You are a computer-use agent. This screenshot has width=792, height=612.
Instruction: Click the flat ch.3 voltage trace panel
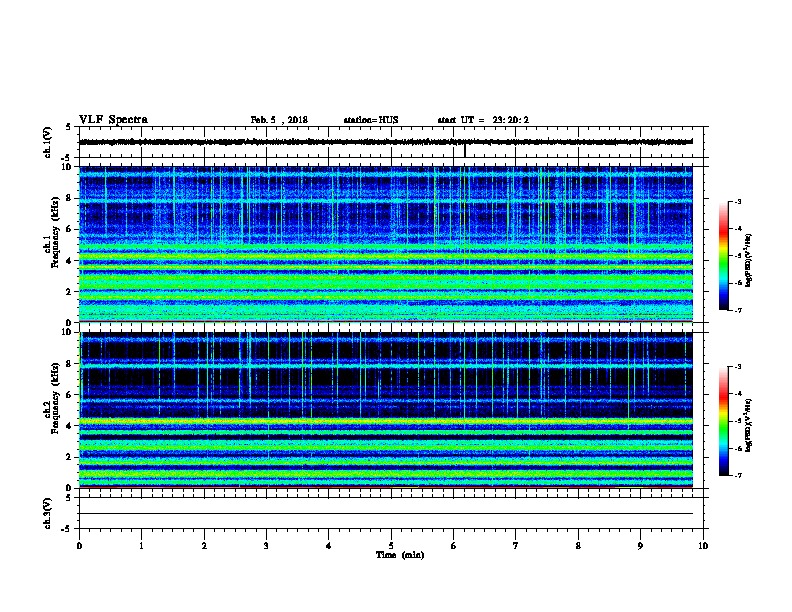point(391,513)
